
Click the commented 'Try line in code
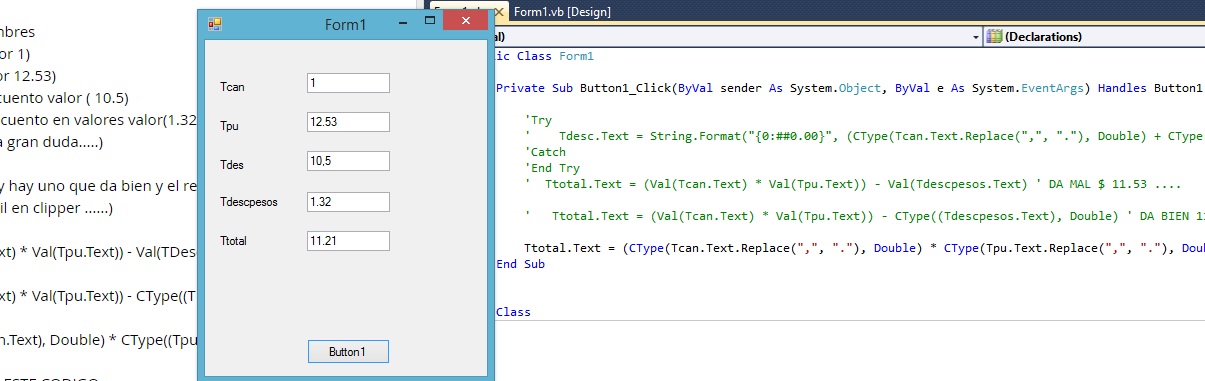point(538,120)
